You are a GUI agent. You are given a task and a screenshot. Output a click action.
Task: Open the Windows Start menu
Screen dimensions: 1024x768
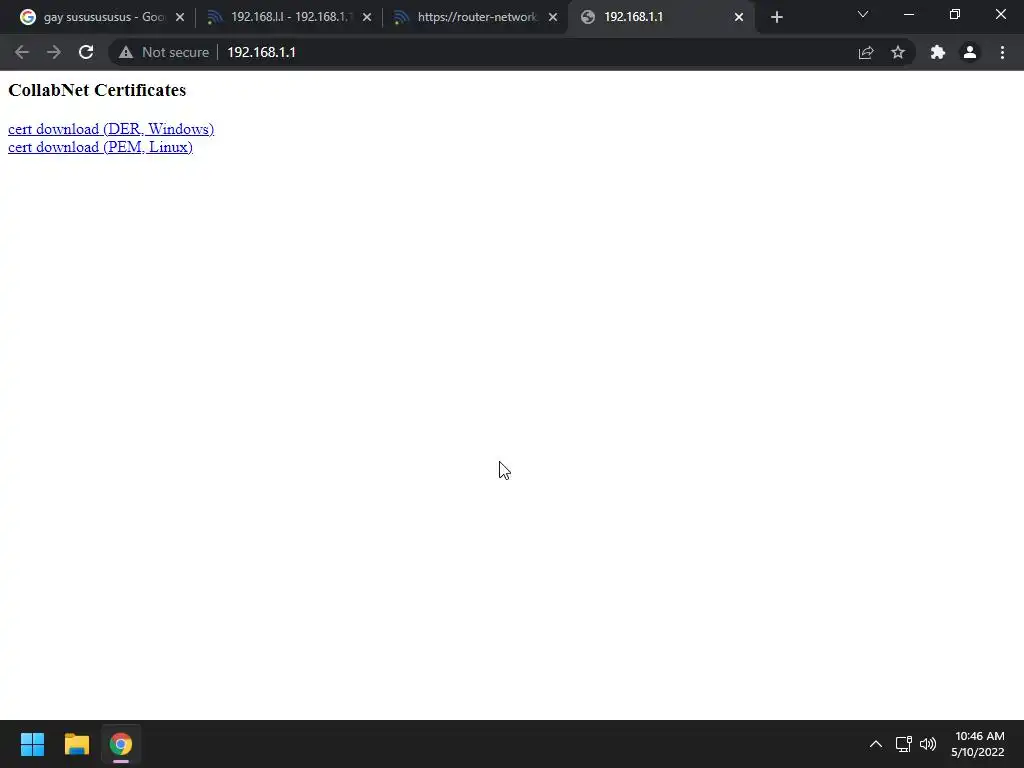[32, 744]
